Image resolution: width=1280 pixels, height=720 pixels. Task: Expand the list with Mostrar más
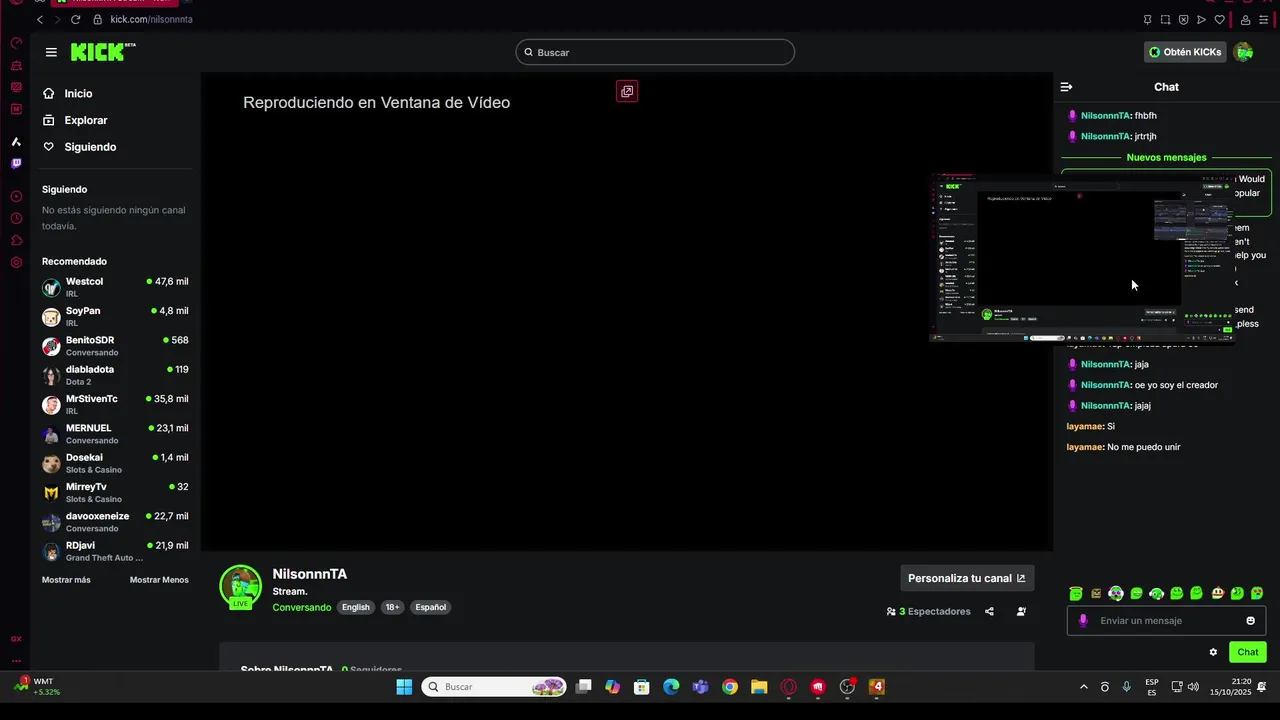[x=66, y=580]
